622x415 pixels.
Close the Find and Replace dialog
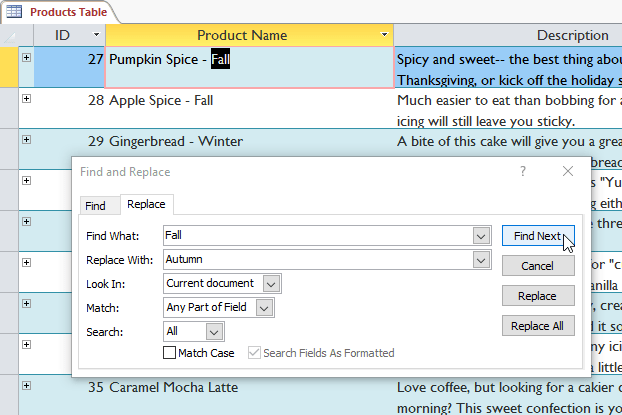coord(568,172)
